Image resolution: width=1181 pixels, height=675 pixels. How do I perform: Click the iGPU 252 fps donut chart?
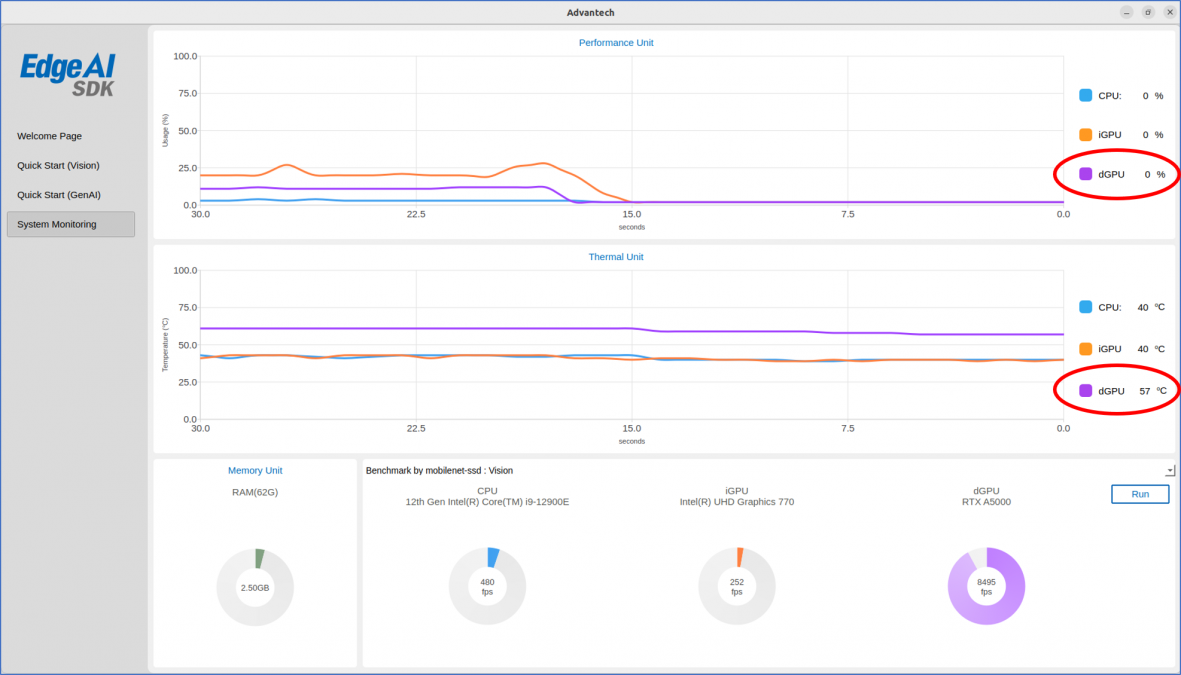(737, 586)
